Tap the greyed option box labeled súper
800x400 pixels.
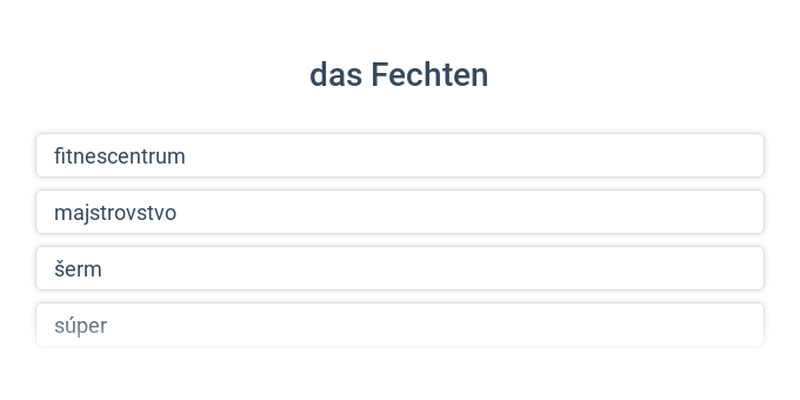click(x=400, y=325)
